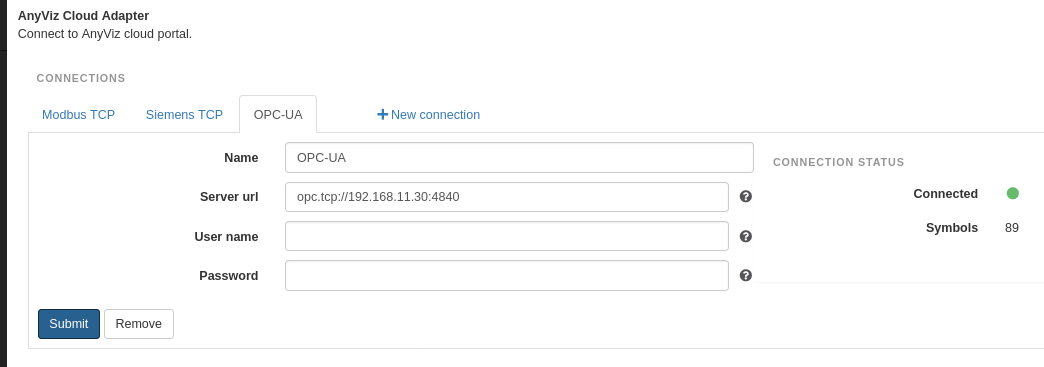This screenshot has width=1044, height=367.
Task: Click the Password field help icon
Action: (746, 275)
